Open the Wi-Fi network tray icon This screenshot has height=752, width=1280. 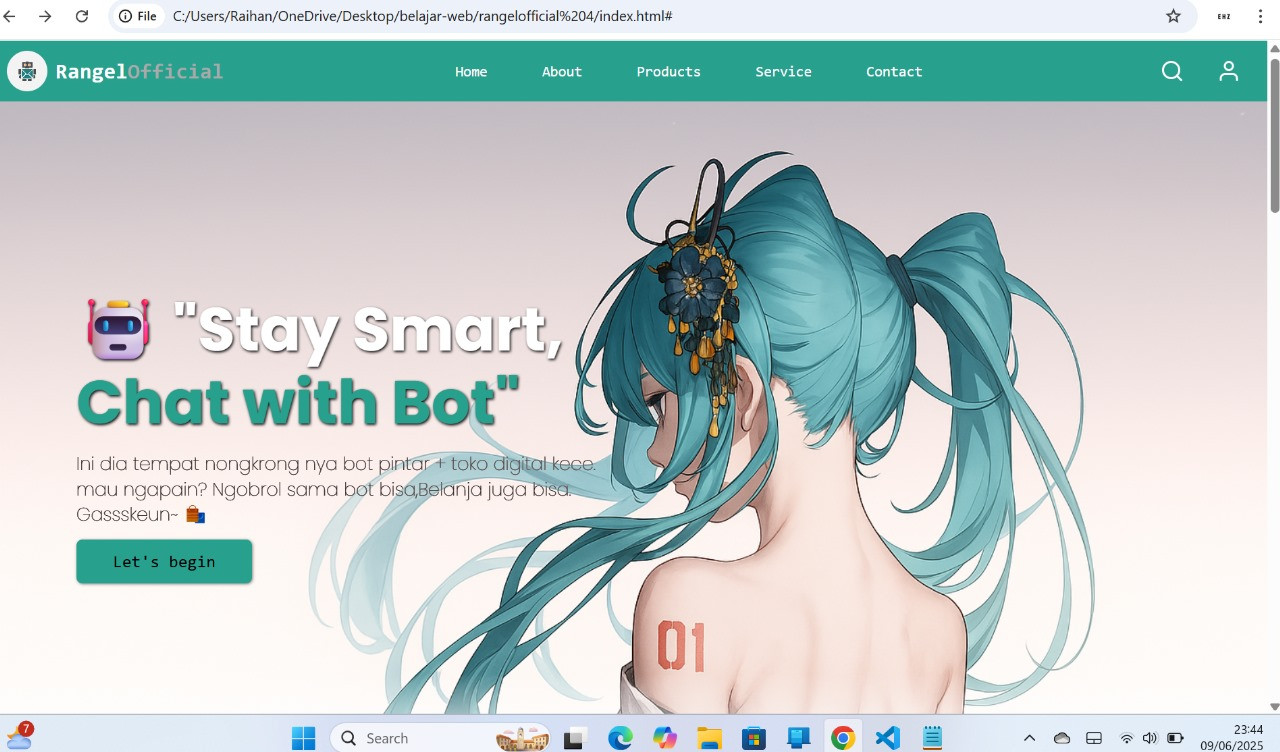coord(1127,738)
